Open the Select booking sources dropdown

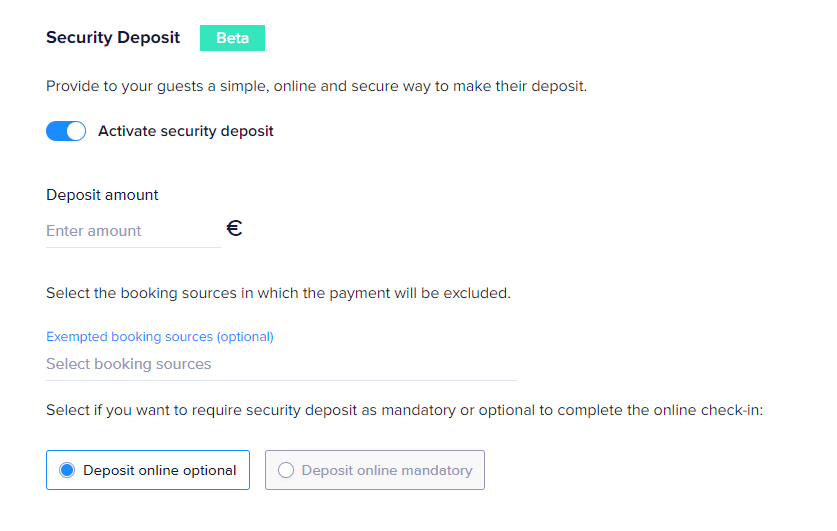click(x=281, y=364)
